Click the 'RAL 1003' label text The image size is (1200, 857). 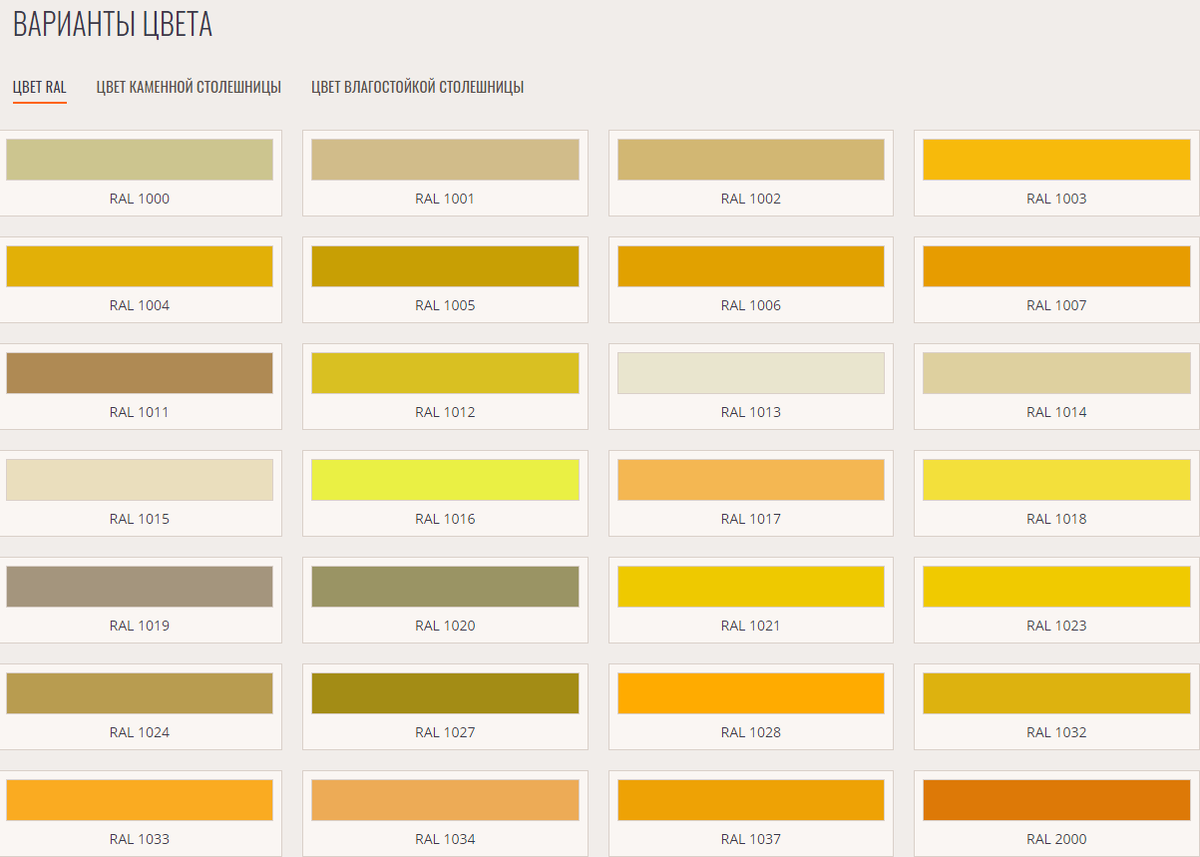pyautogui.click(x=1057, y=199)
